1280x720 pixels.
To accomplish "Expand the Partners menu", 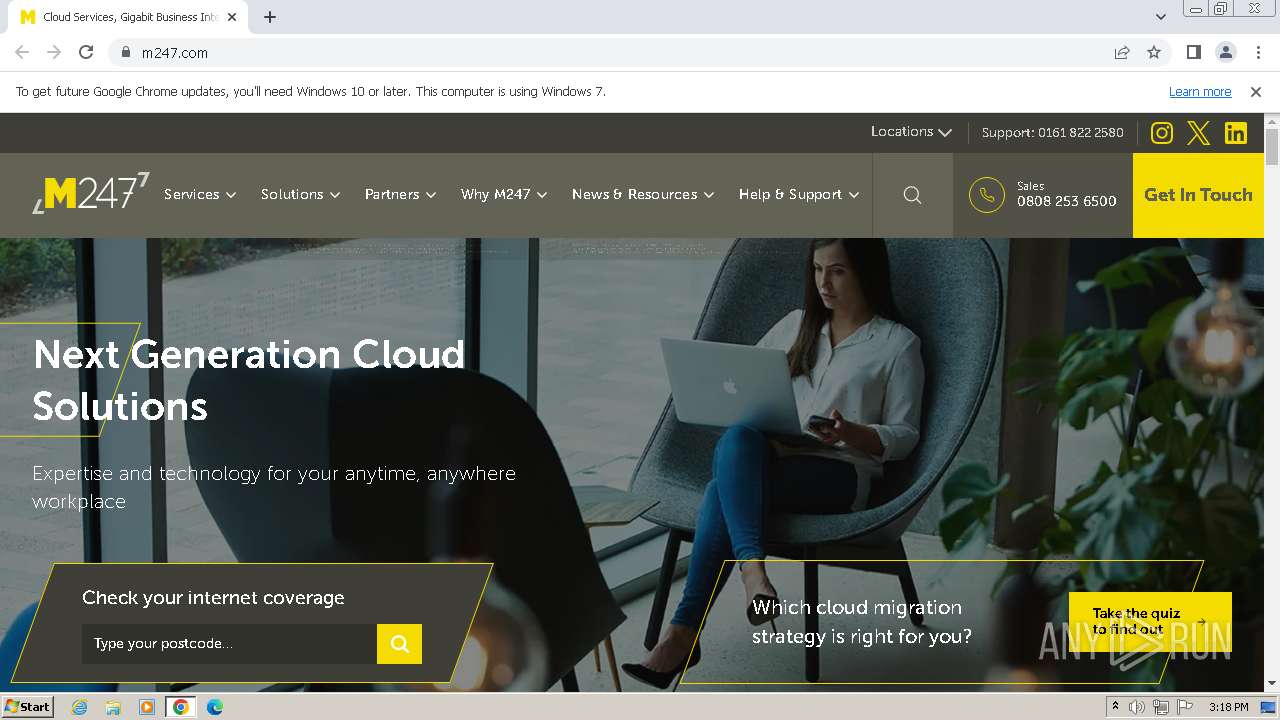I will tap(401, 195).
